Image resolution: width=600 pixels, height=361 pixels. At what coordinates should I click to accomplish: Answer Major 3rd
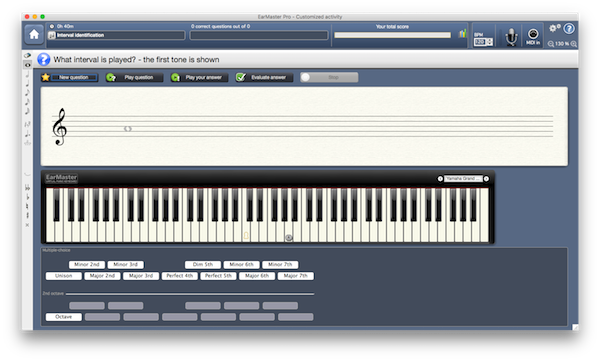pyautogui.click(x=141, y=276)
